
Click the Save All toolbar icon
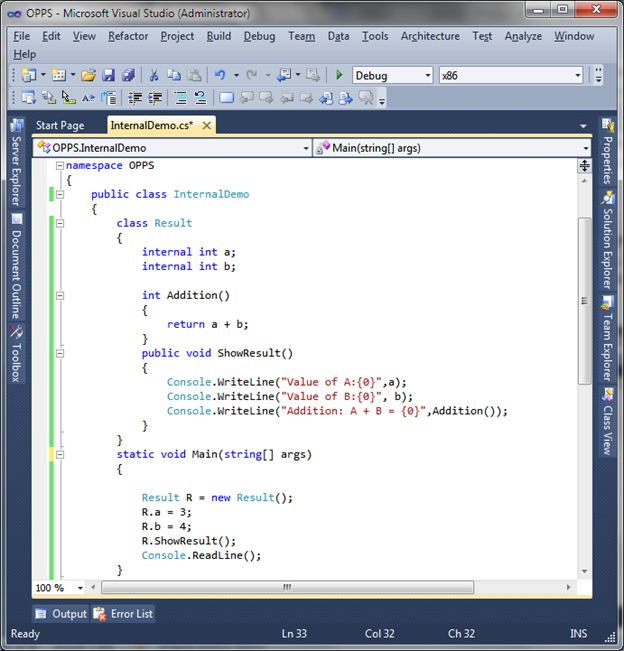point(128,75)
